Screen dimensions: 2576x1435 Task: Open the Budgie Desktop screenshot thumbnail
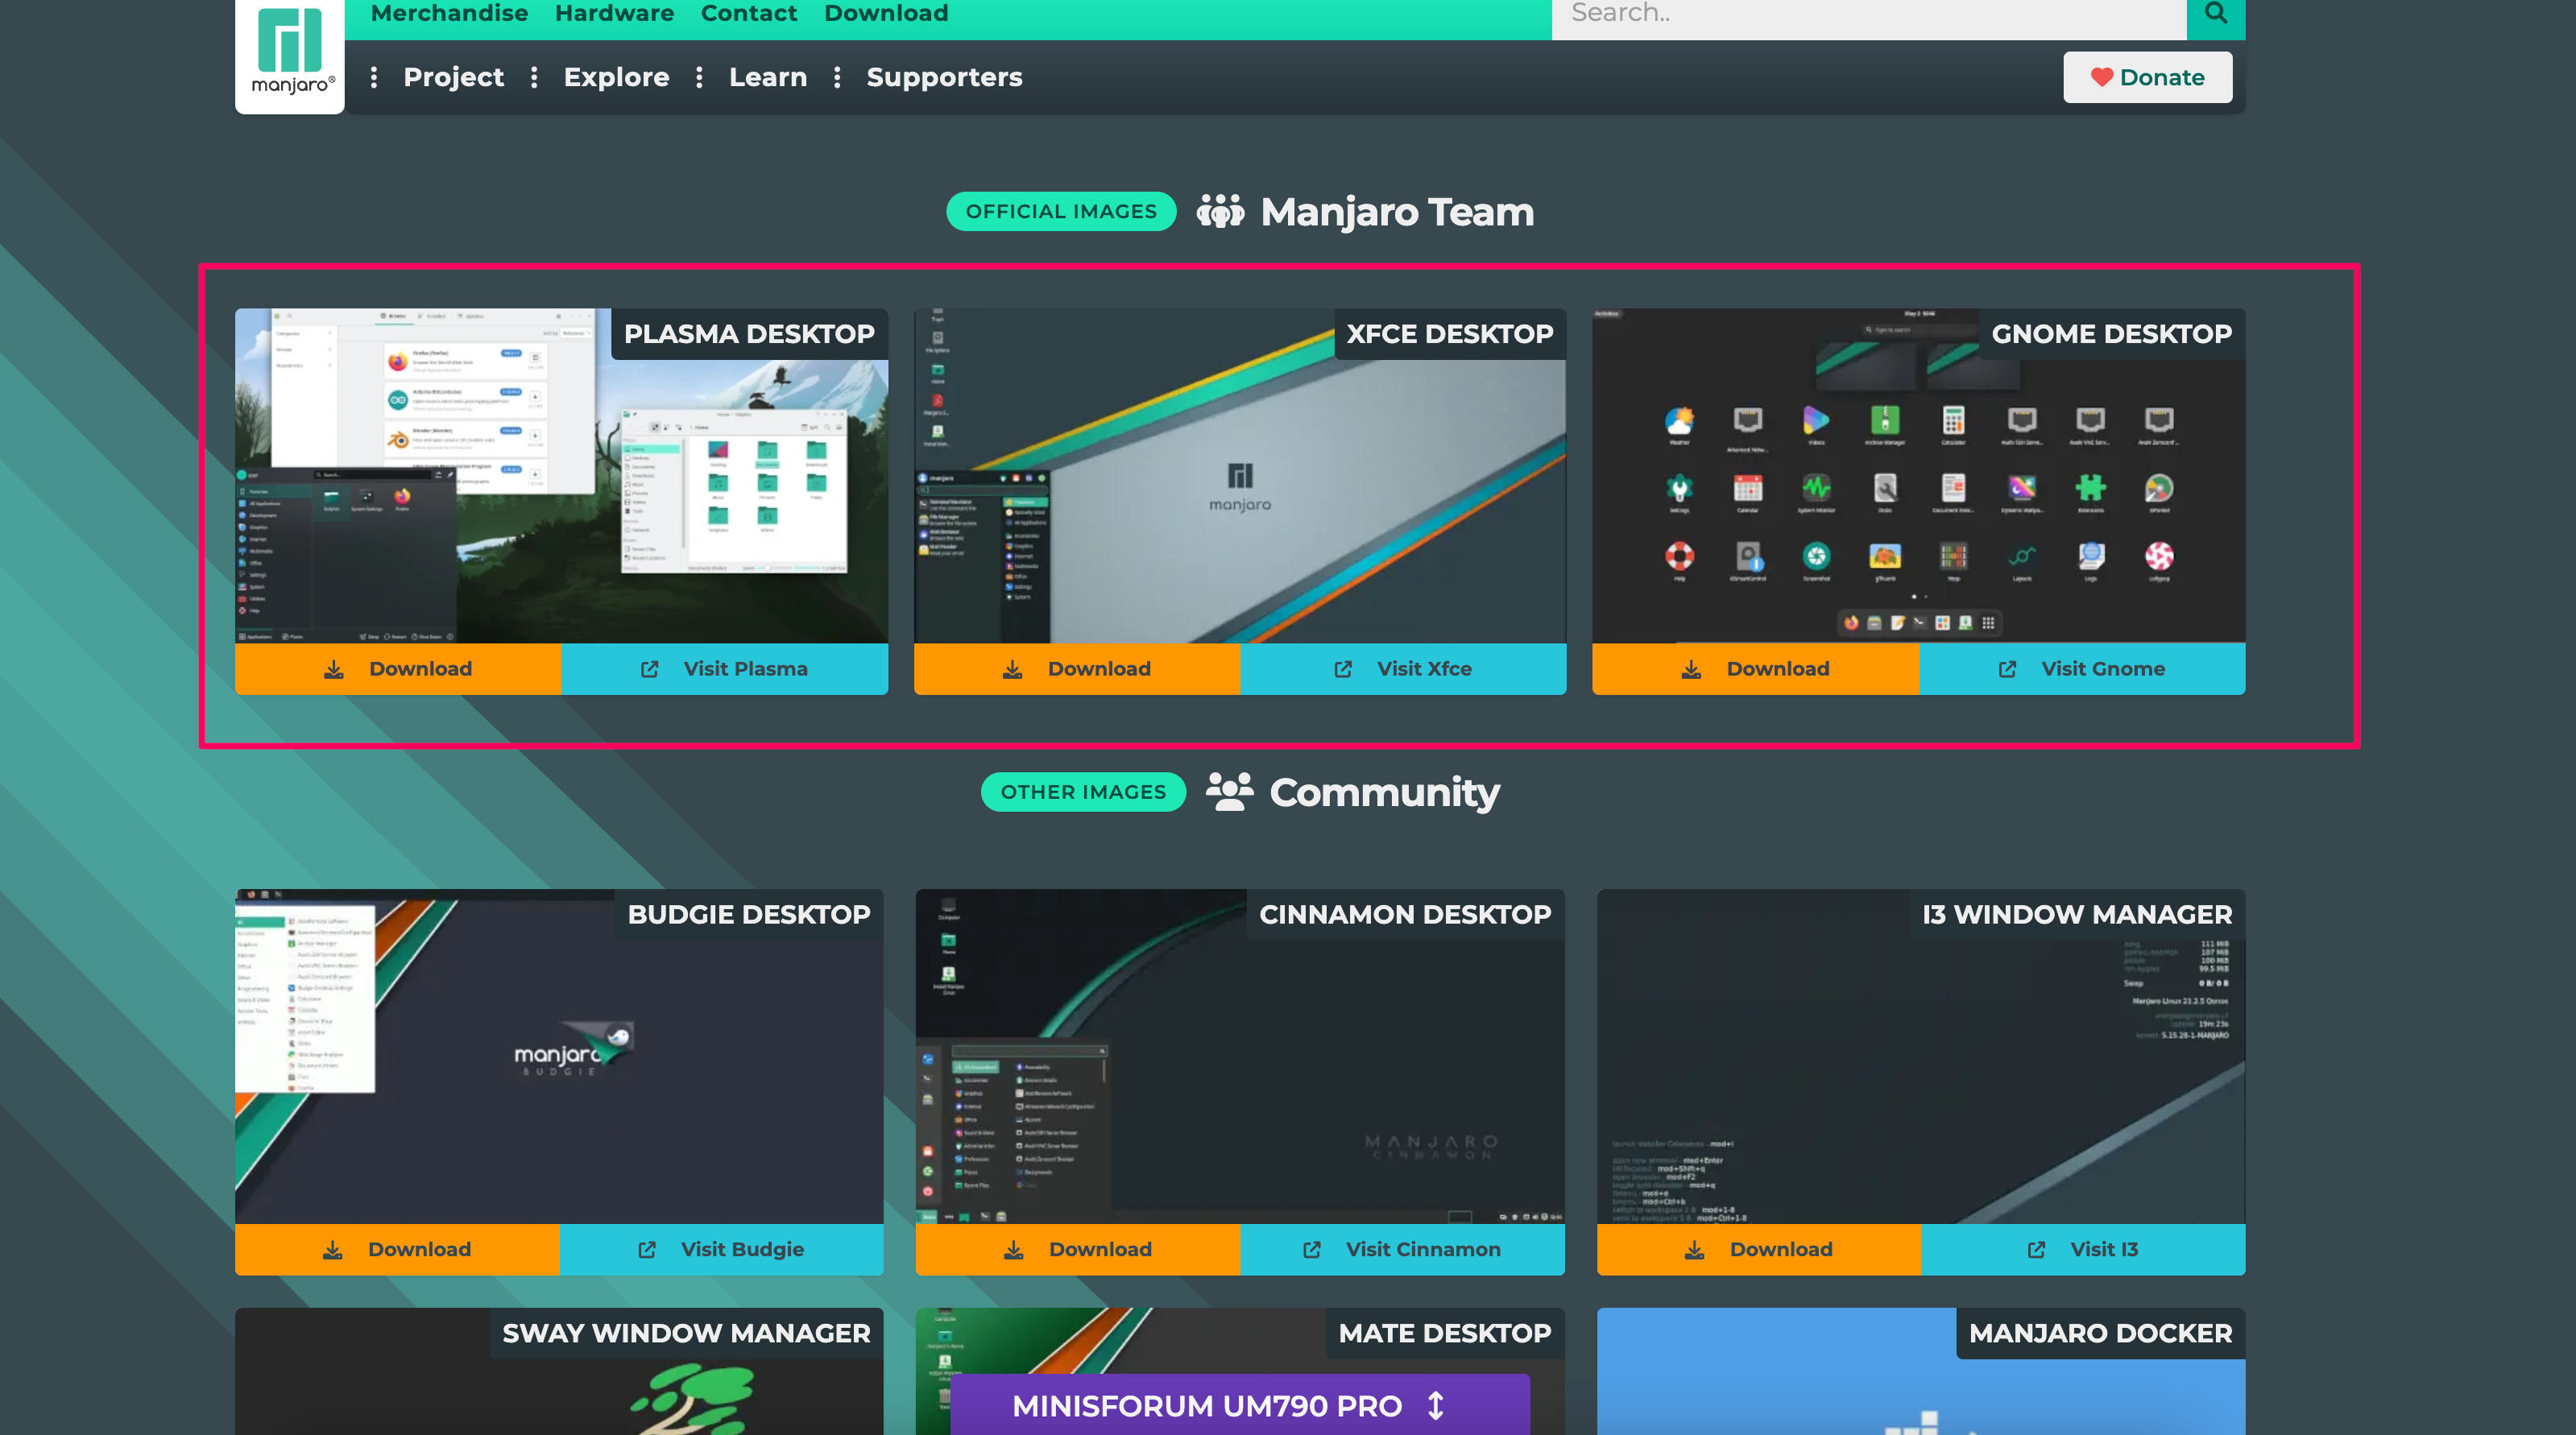pos(560,1056)
